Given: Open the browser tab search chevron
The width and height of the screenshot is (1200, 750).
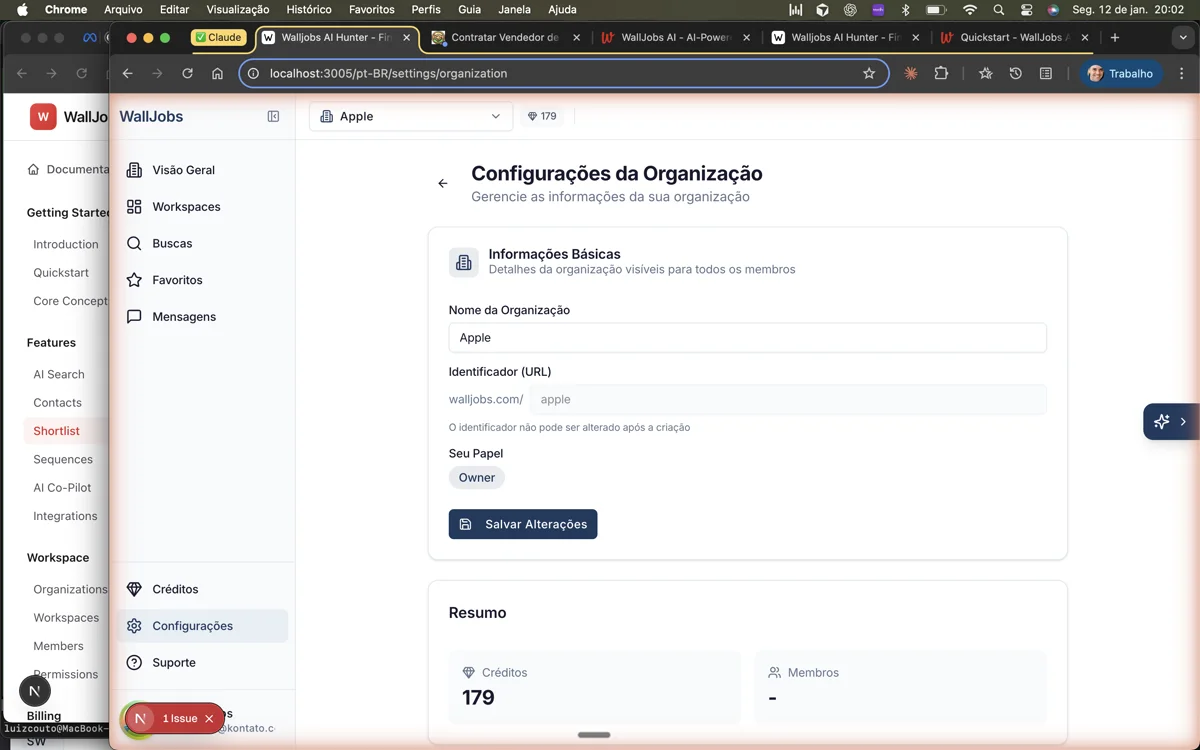Looking at the screenshot, I should click(x=1183, y=37).
